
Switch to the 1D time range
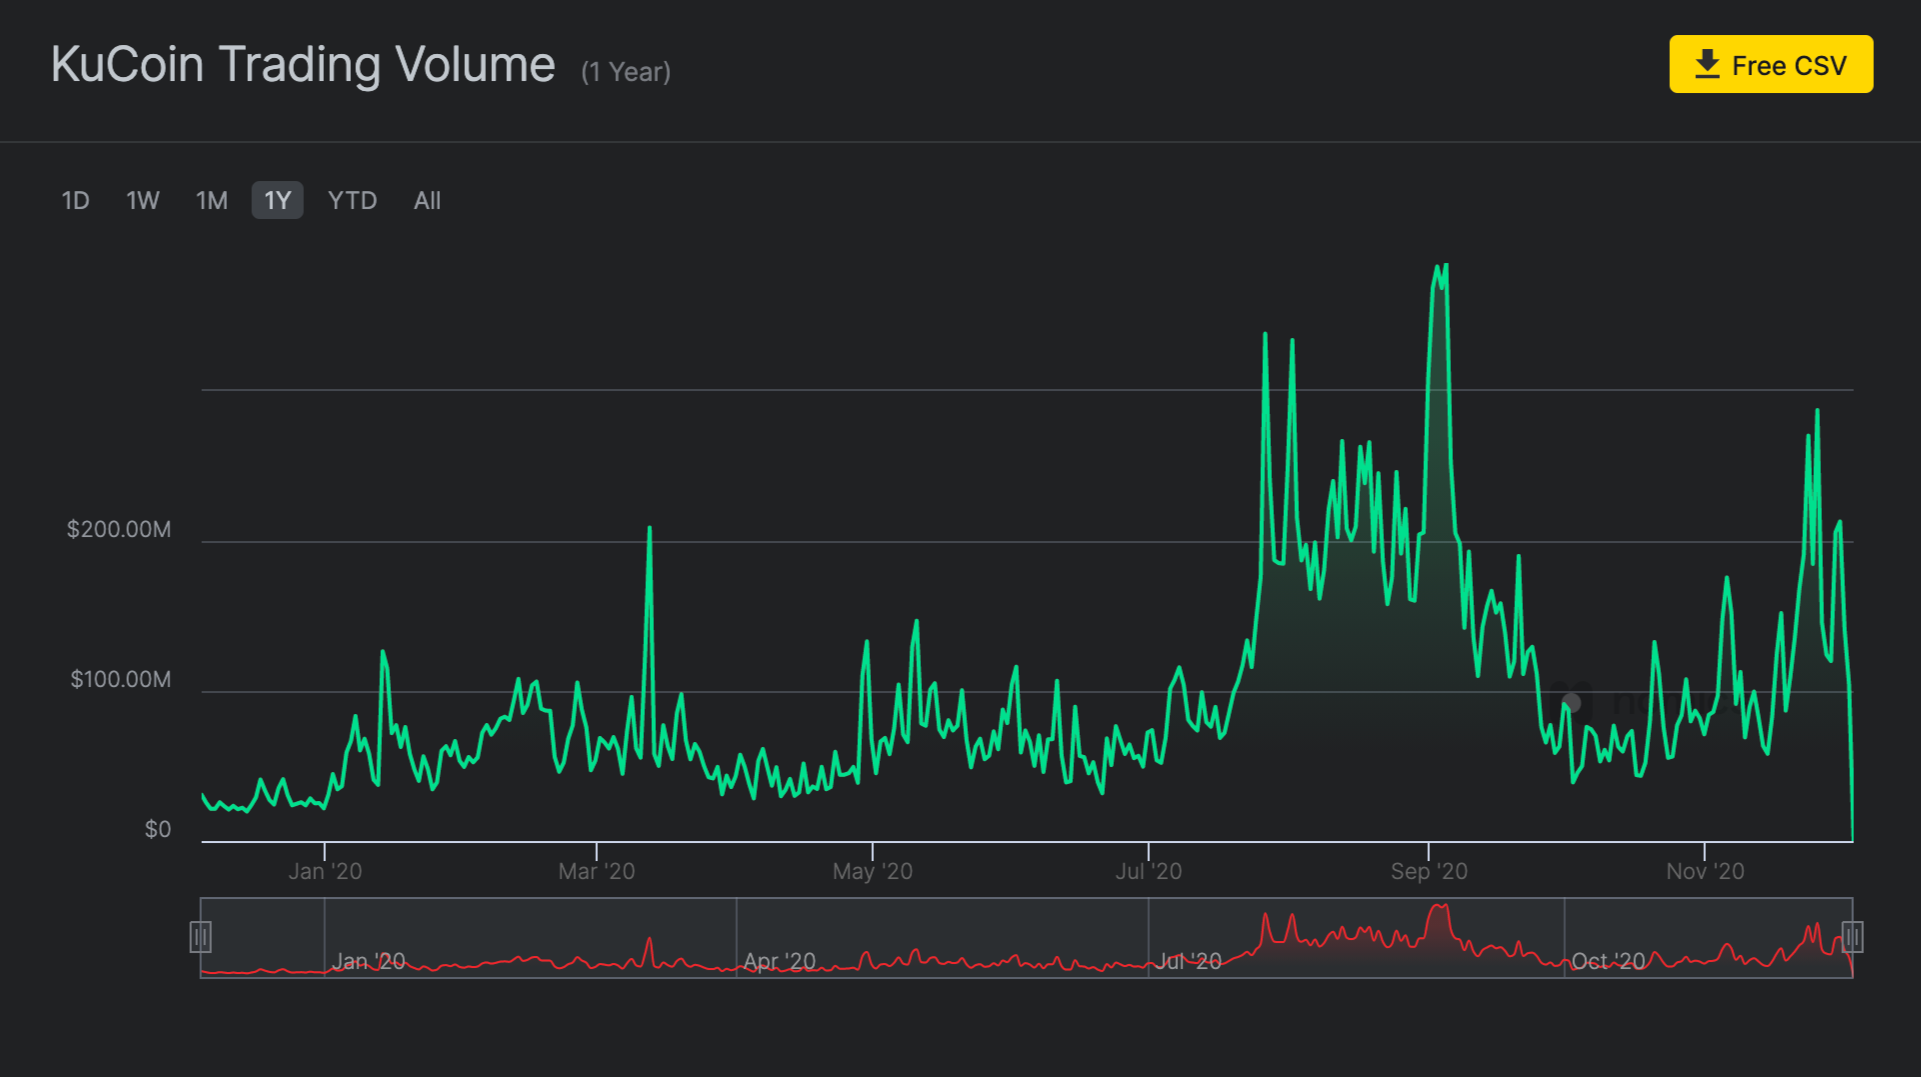click(x=75, y=200)
